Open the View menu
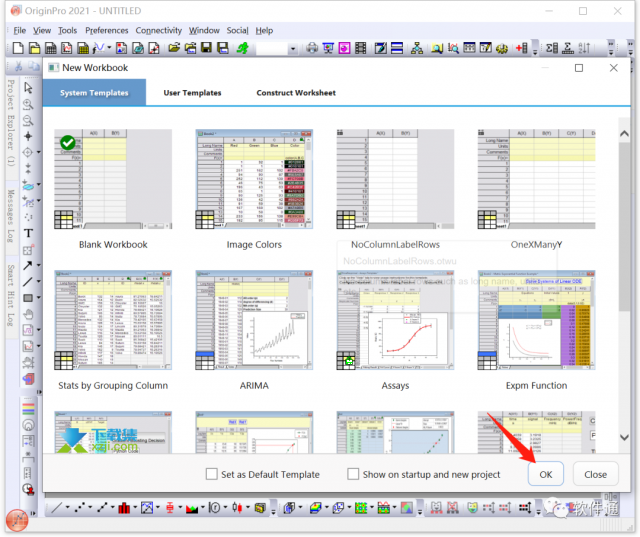 tap(42, 31)
